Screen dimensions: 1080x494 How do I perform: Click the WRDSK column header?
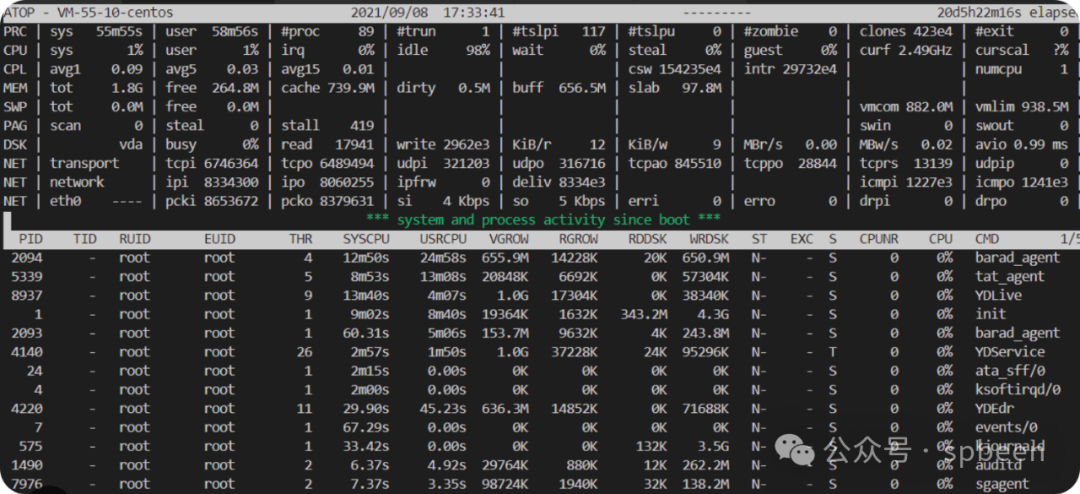coord(709,239)
